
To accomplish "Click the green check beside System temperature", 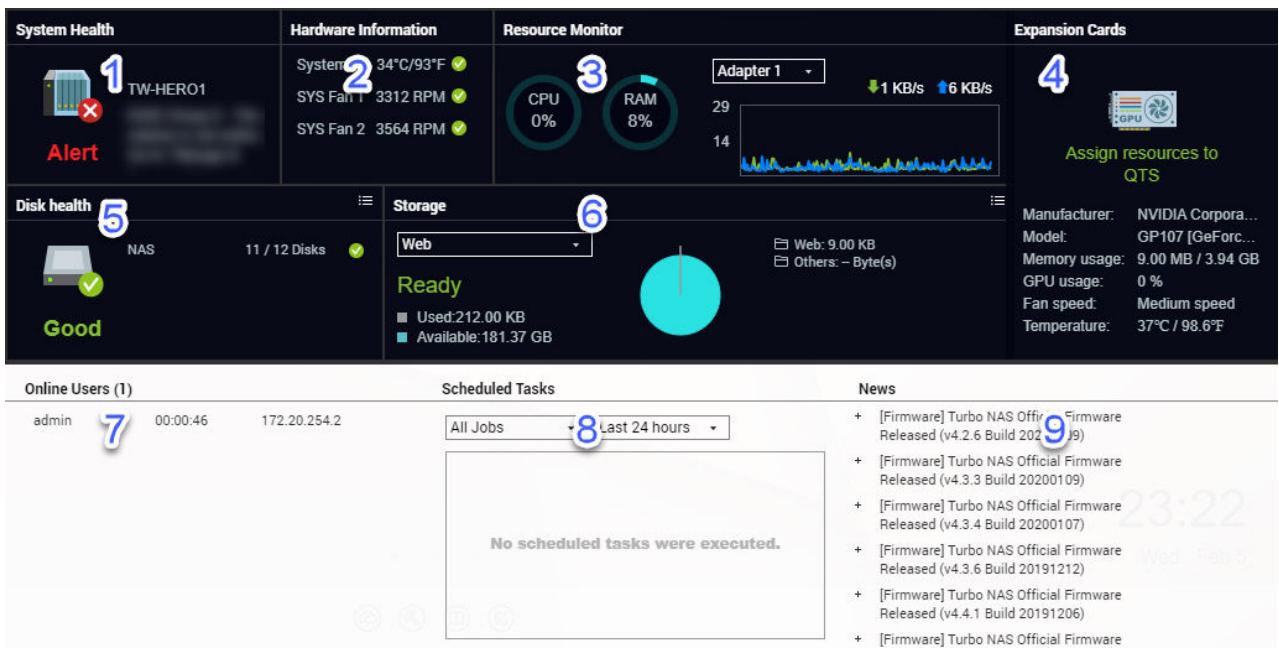I will click(x=460, y=65).
